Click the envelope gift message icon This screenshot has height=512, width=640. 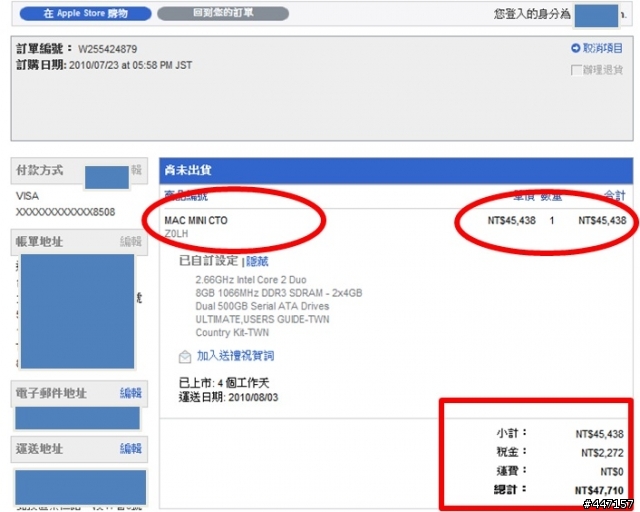click(x=185, y=356)
